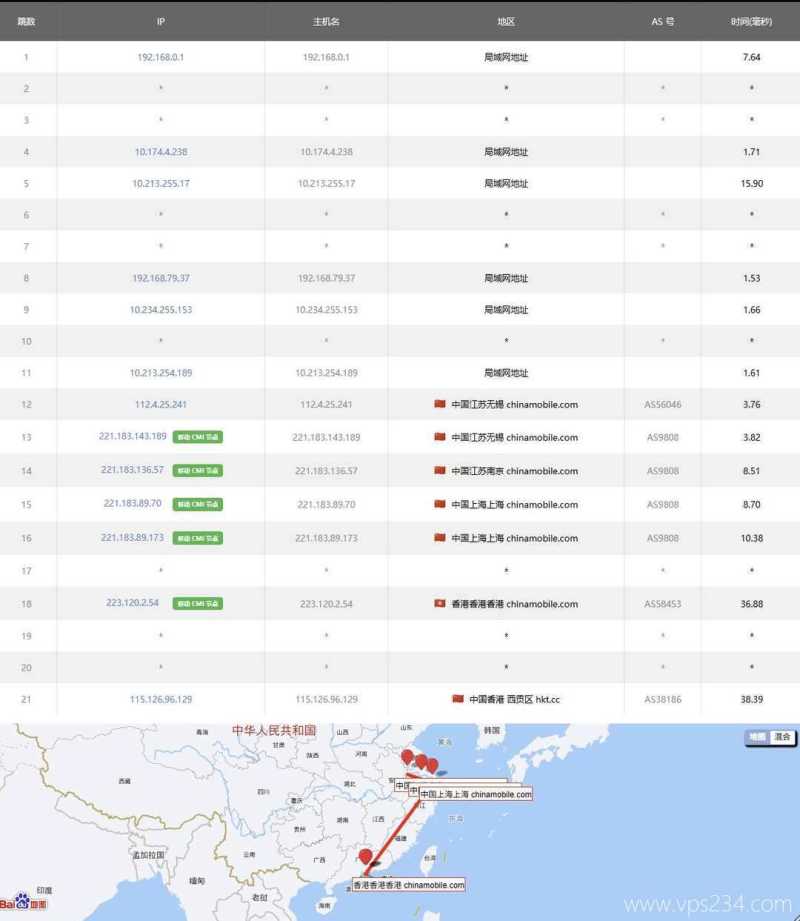This screenshot has height=921, width=800.
Task: Click the Hong Kong flag on row 18
Action: point(438,604)
